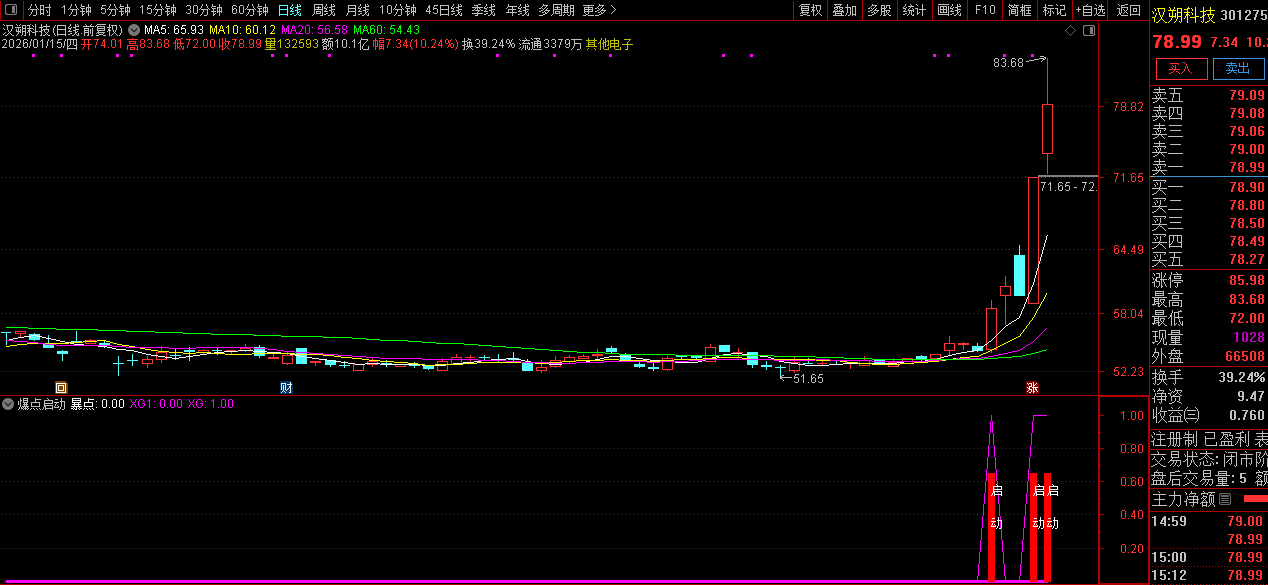Switch to 5分钟 chart period
1268x585 pixels.
click(x=115, y=10)
